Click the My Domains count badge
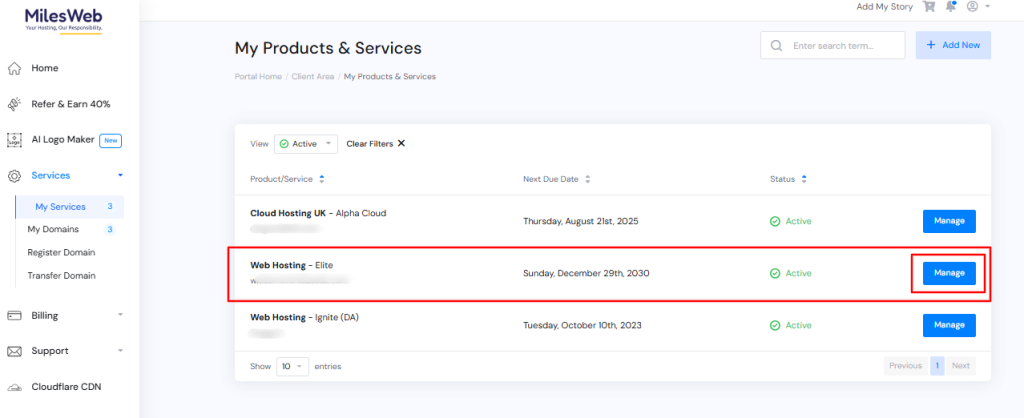This screenshot has width=1024, height=418. pyautogui.click(x=110, y=229)
